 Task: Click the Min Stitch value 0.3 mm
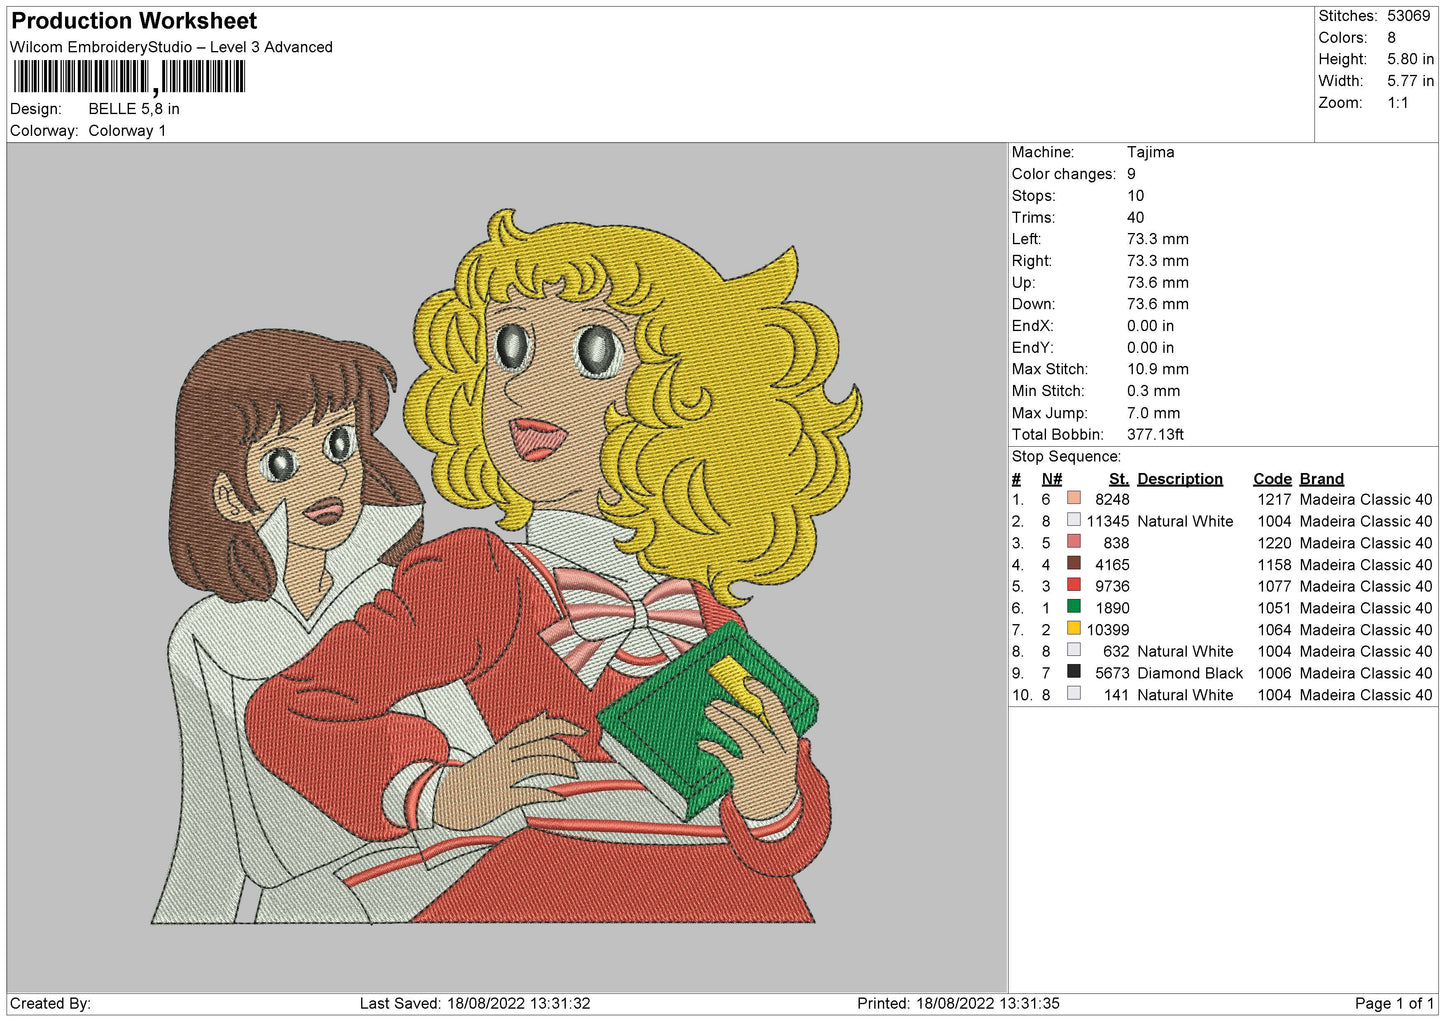click(x=1153, y=391)
